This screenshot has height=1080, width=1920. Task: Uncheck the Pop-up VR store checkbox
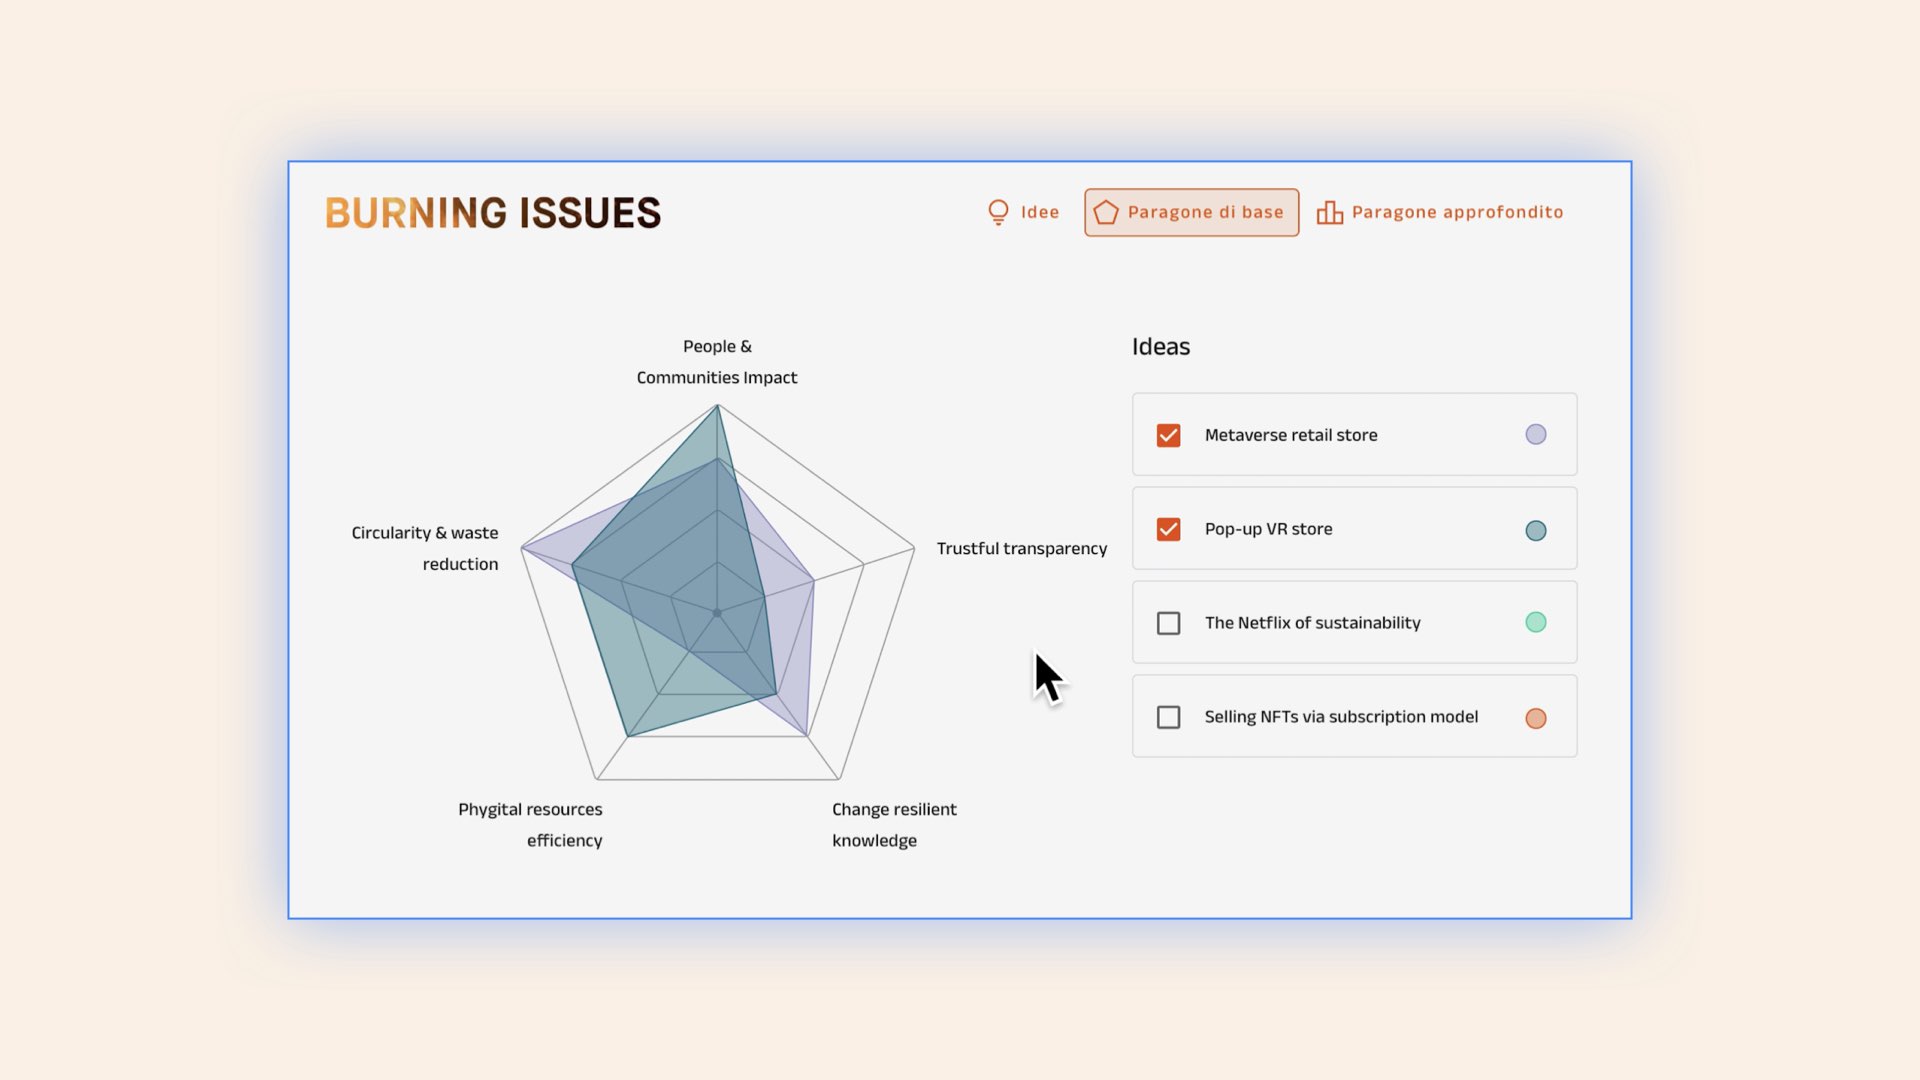click(1168, 529)
